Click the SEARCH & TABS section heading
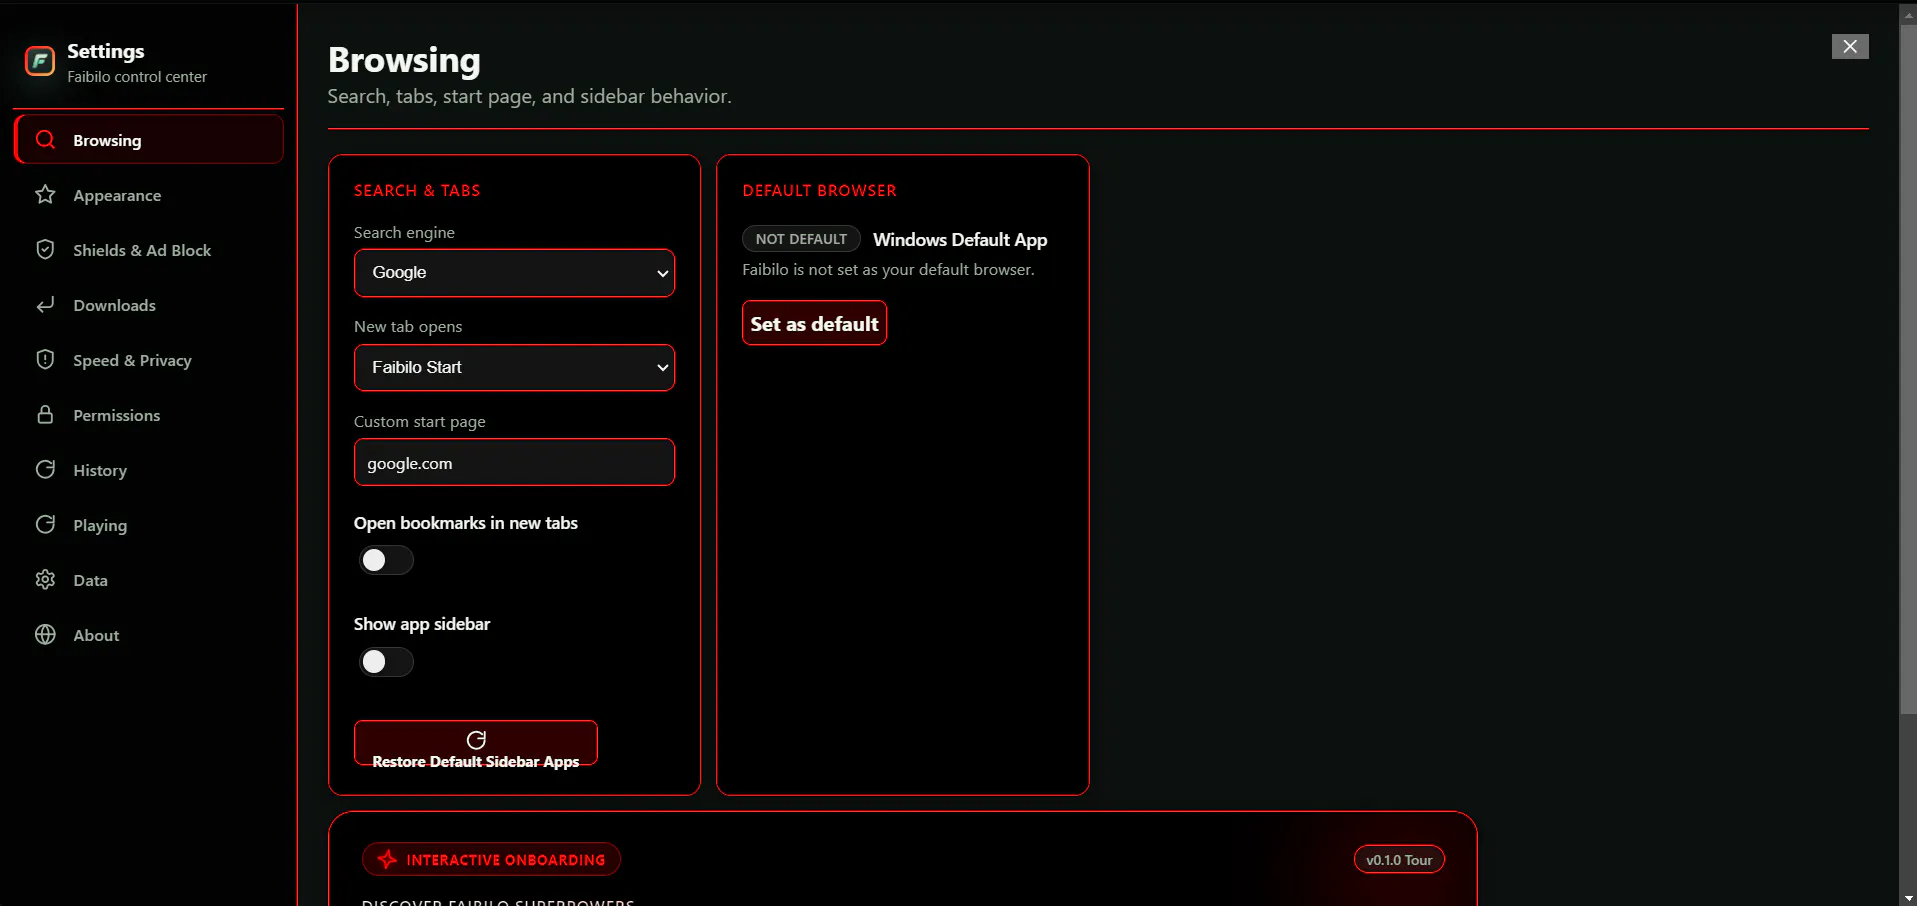This screenshot has width=1917, height=906. tap(417, 190)
